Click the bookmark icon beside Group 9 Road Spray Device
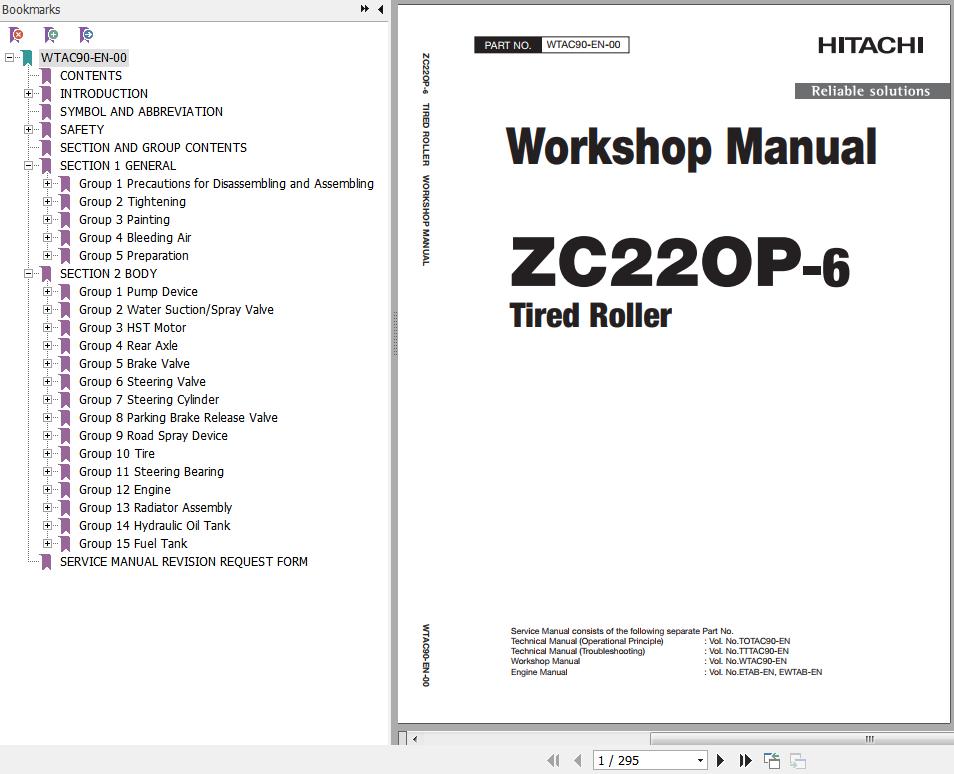The image size is (954, 774). [66, 436]
